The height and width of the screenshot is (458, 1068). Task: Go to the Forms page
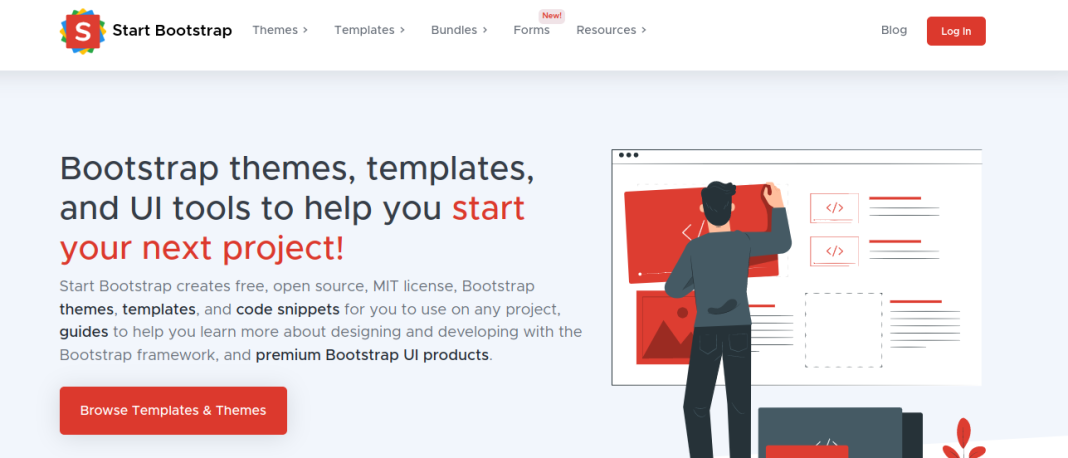coord(531,30)
